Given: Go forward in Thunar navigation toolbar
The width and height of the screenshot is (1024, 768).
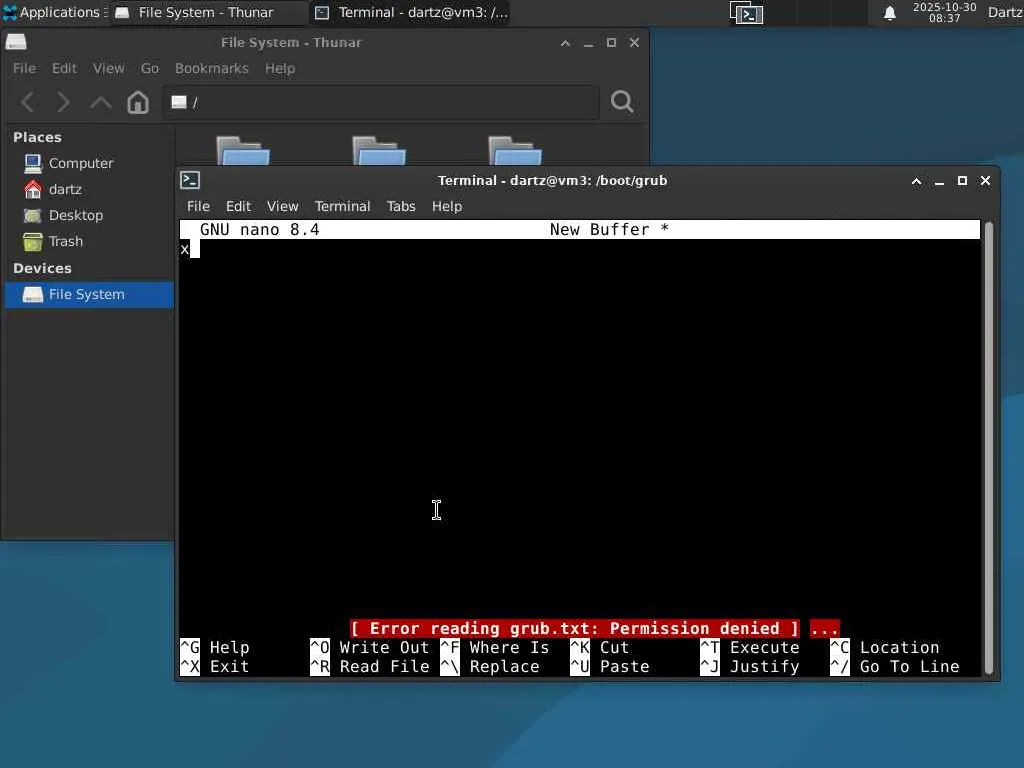Looking at the screenshot, I should pos(63,102).
